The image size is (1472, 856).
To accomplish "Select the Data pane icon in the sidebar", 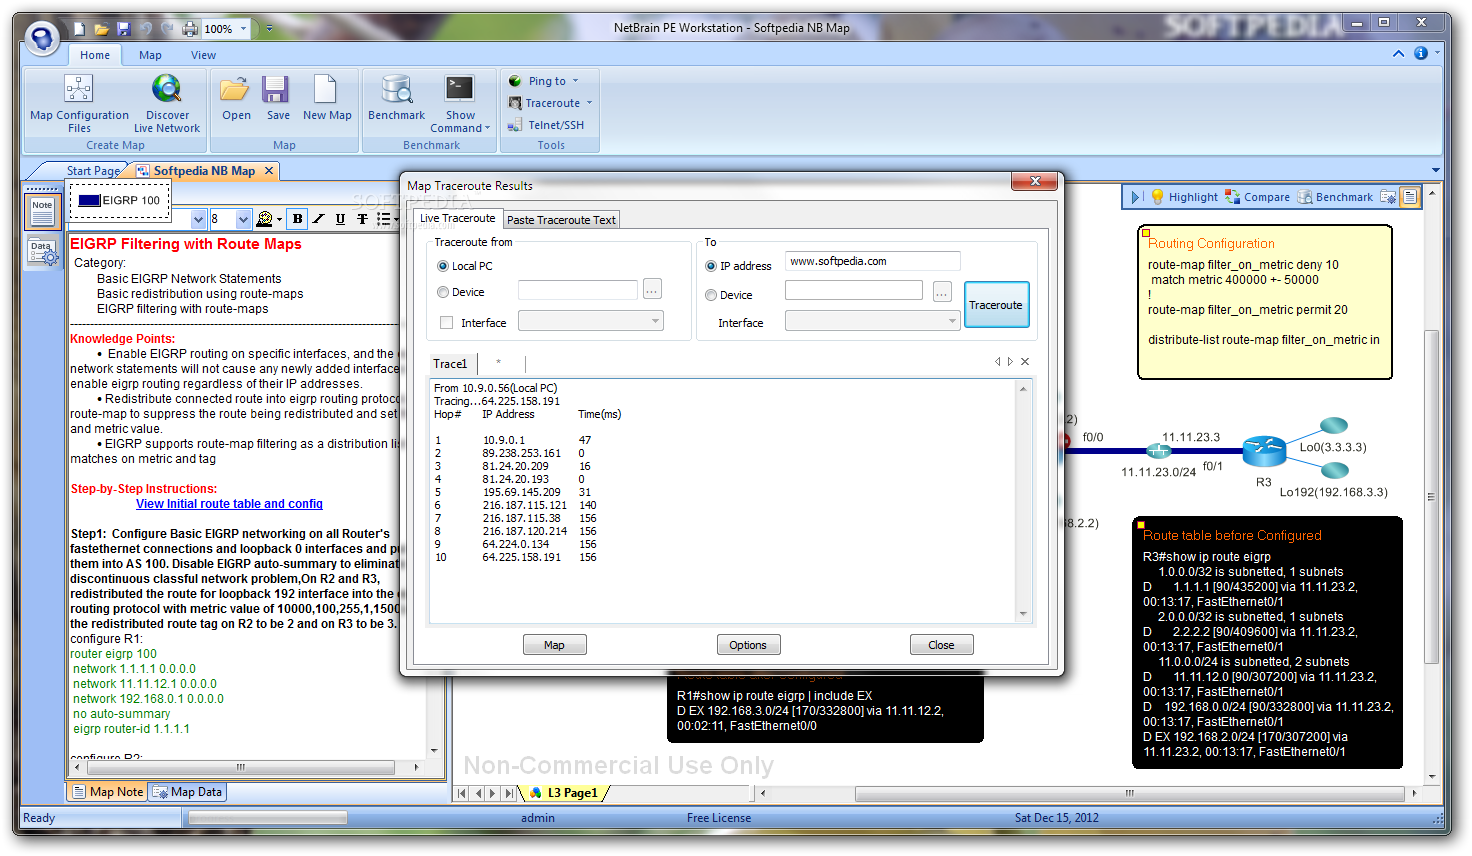I will (42, 252).
